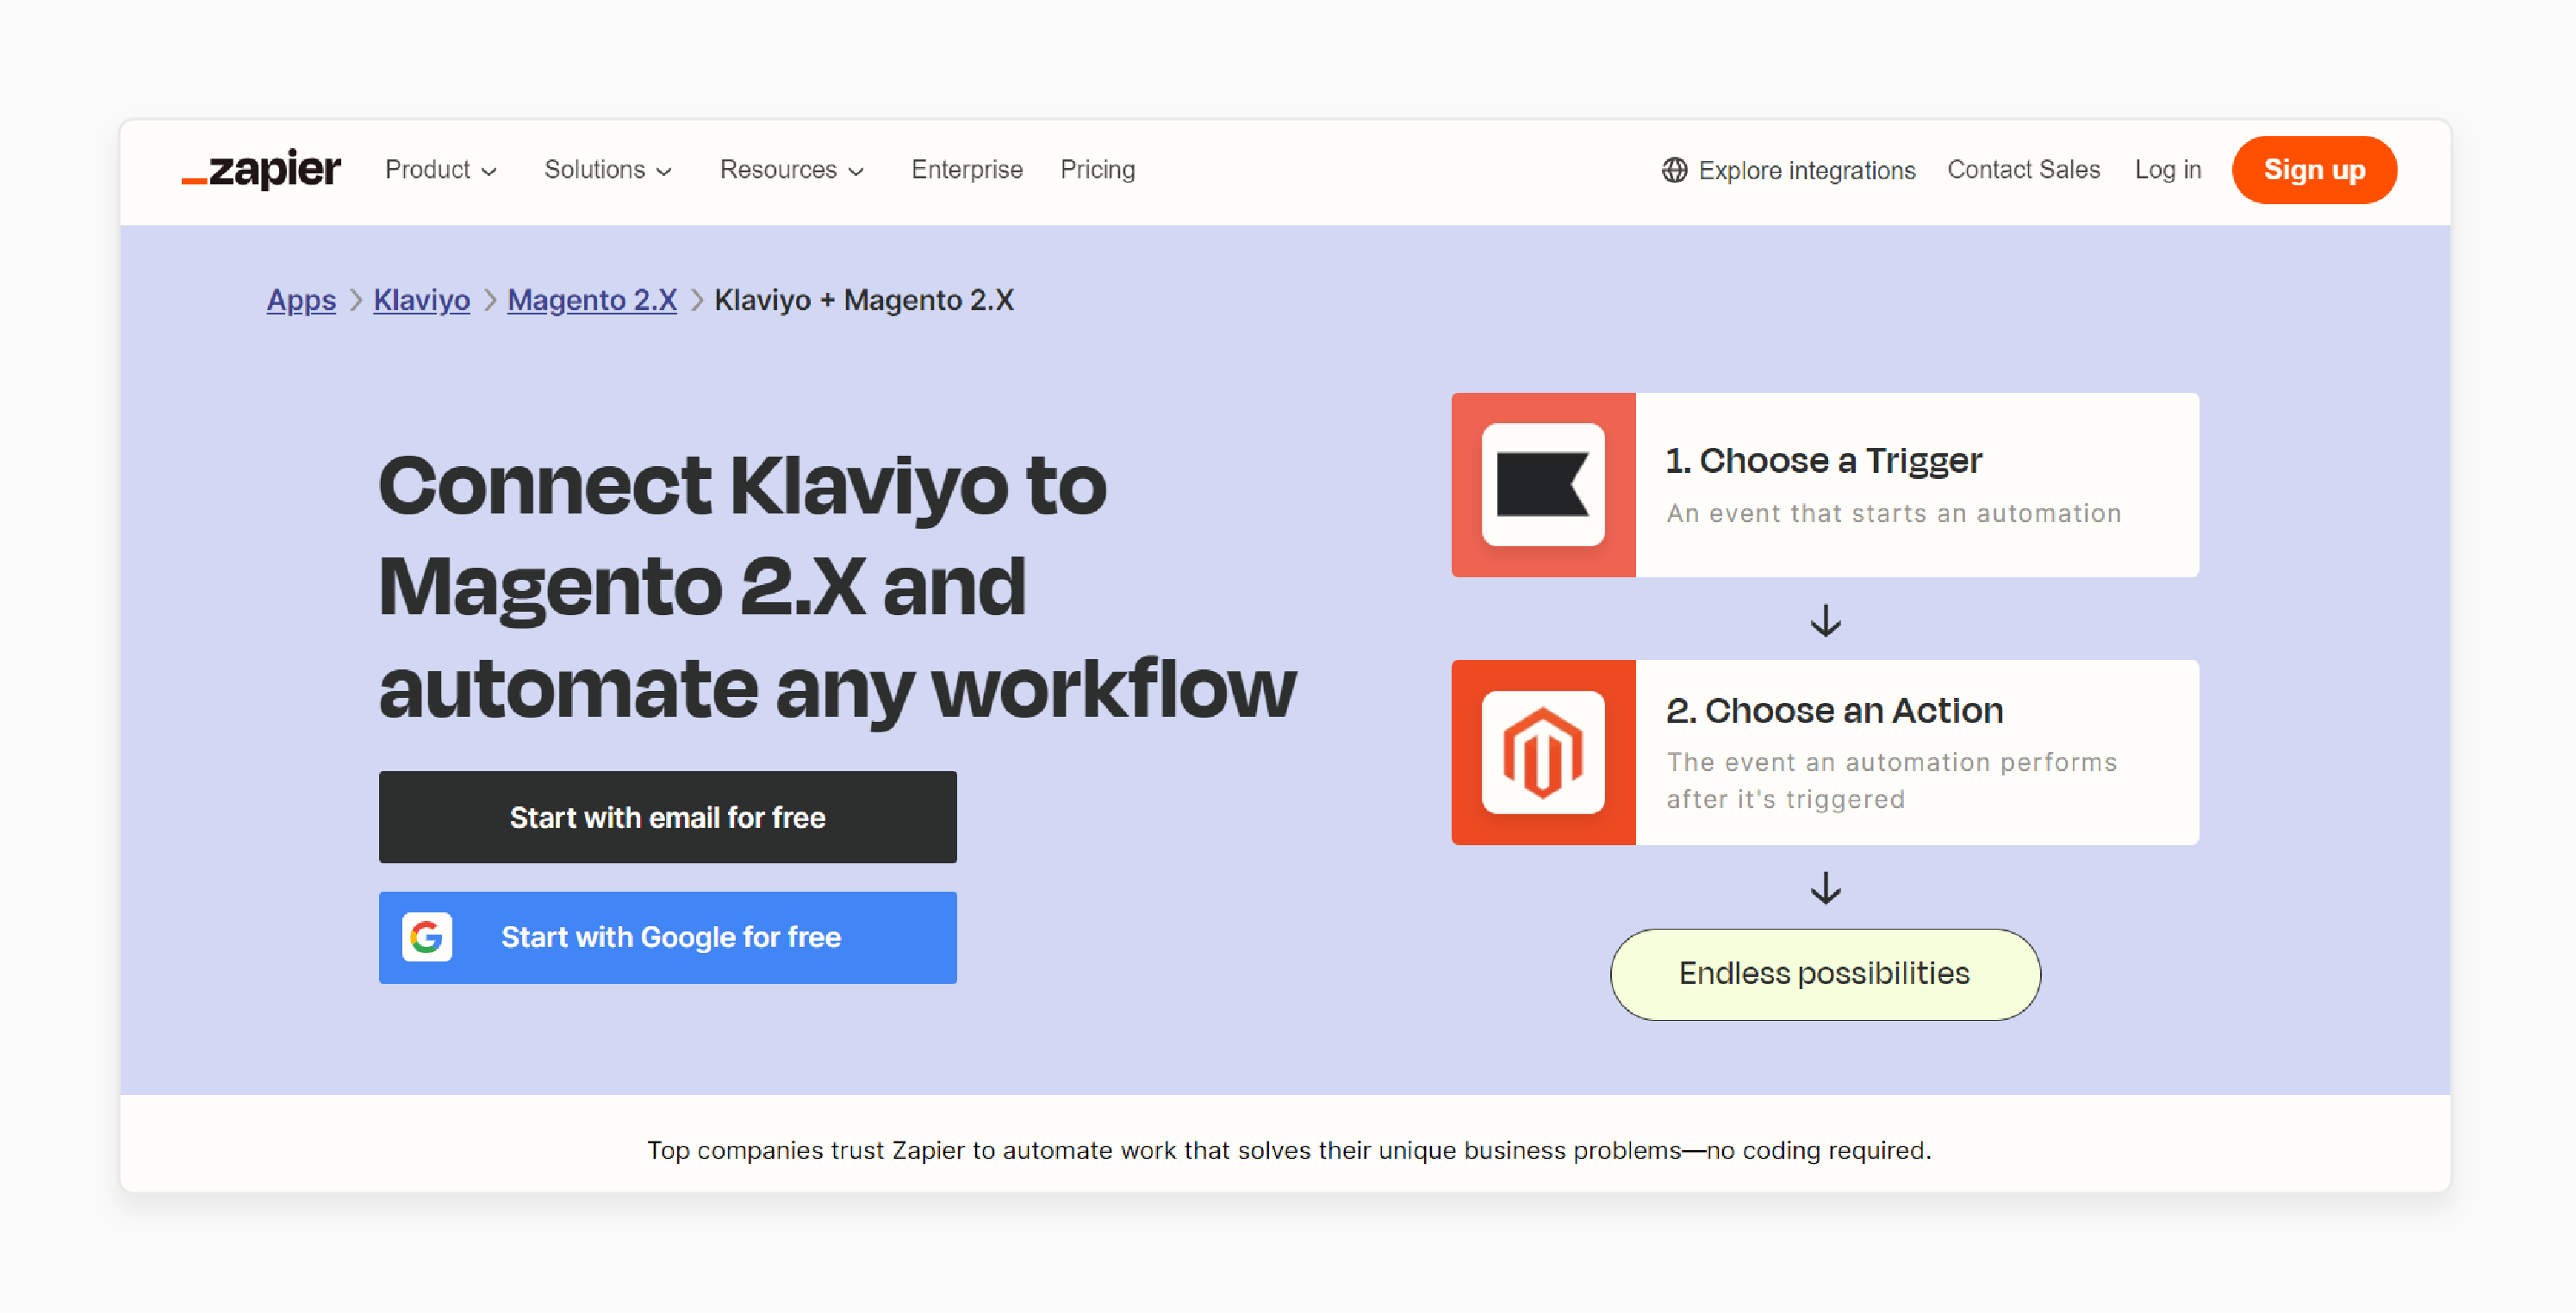Image resolution: width=2576 pixels, height=1313 pixels.
Task: Go to the Enterprise page
Action: tap(967, 170)
